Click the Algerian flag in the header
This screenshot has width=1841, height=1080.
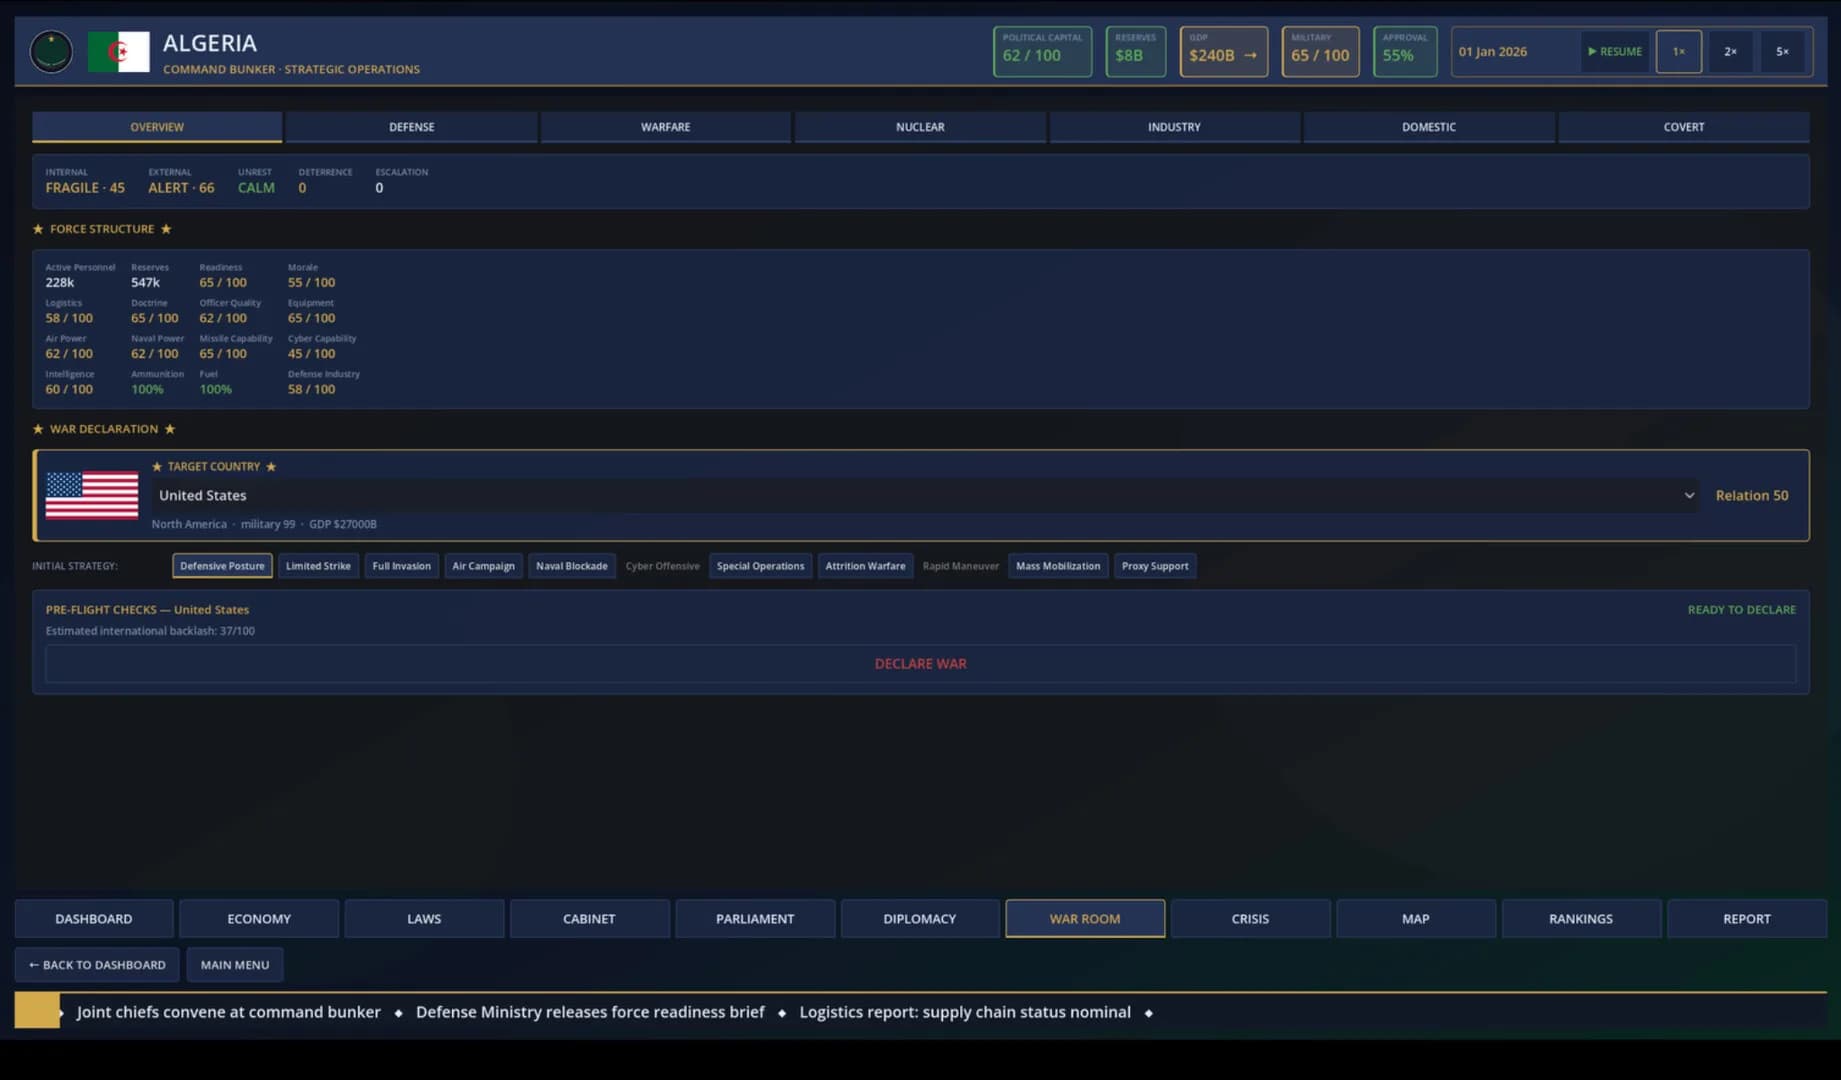point(118,52)
